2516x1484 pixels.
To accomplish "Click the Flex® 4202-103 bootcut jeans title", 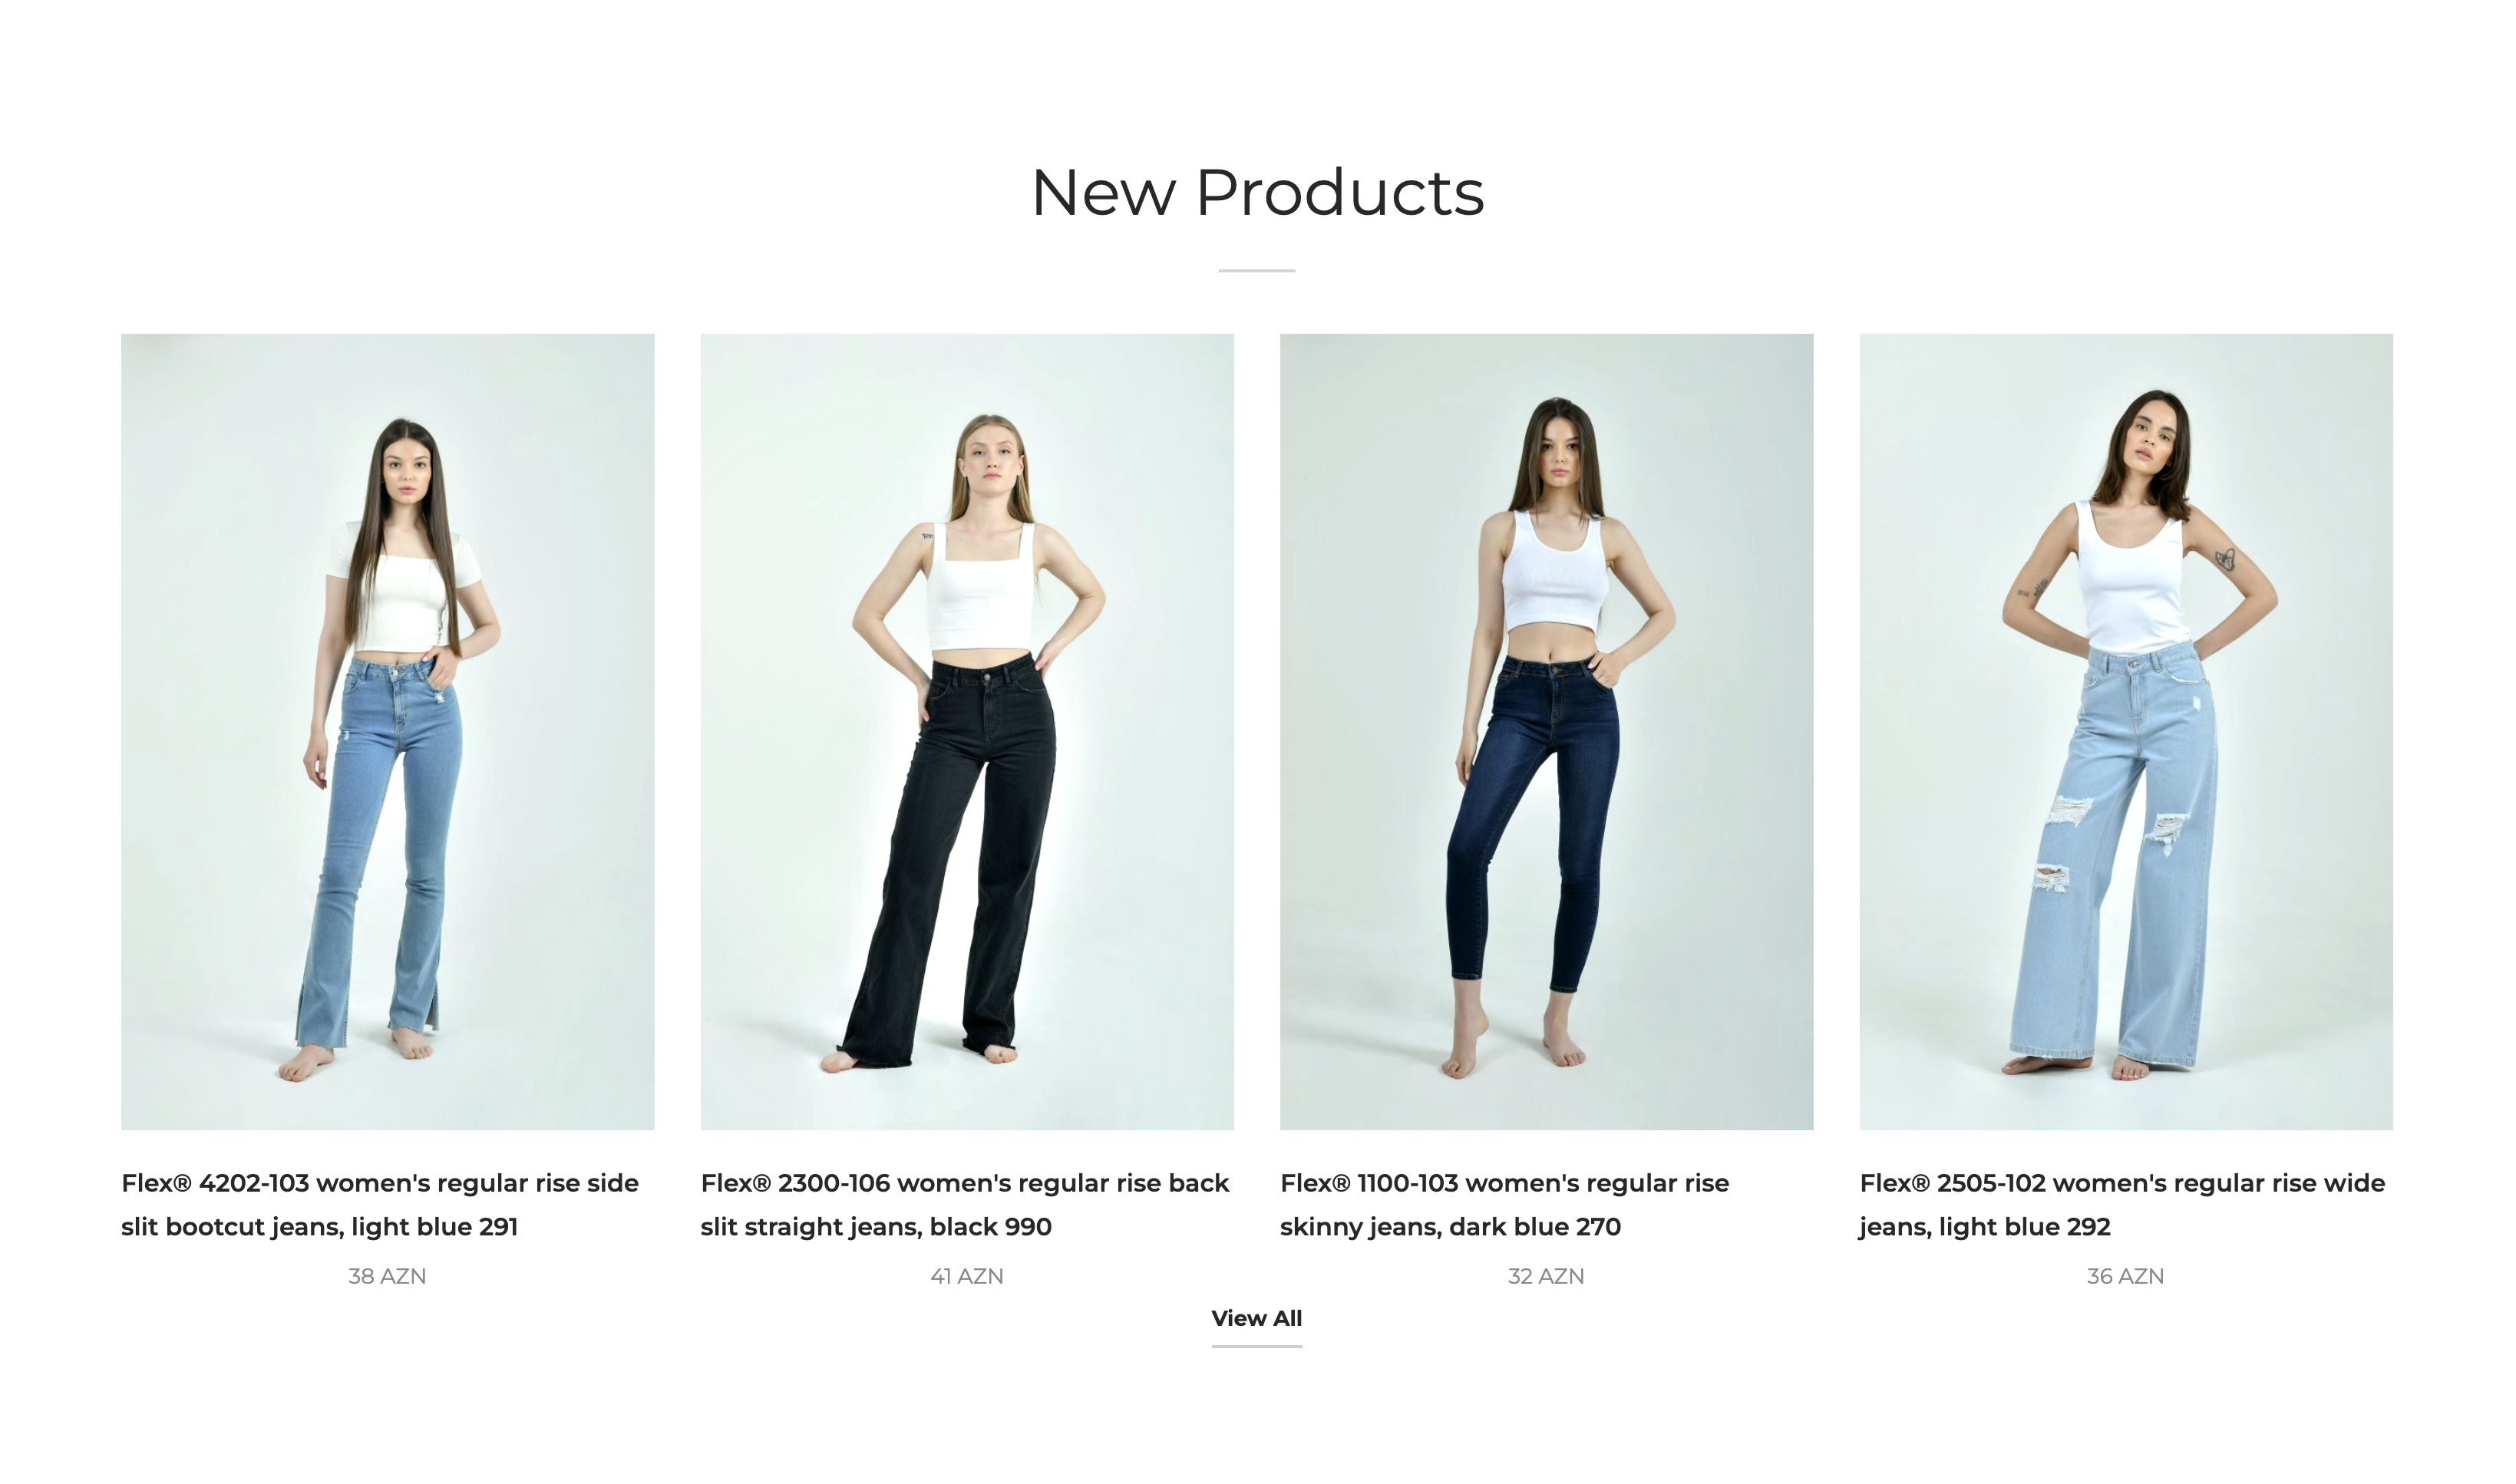I will pos(380,1205).
